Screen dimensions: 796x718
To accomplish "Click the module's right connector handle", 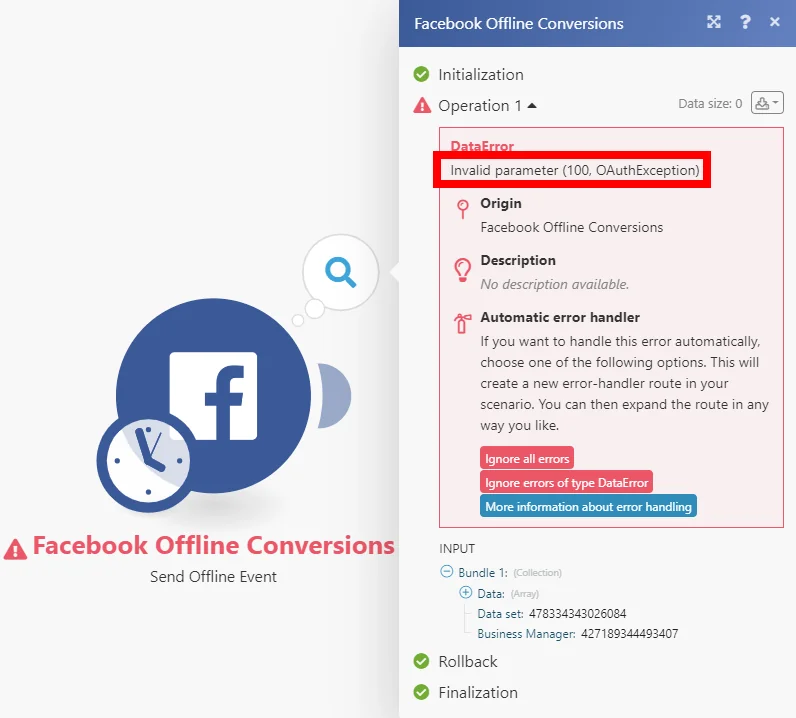I will point(334,396).
